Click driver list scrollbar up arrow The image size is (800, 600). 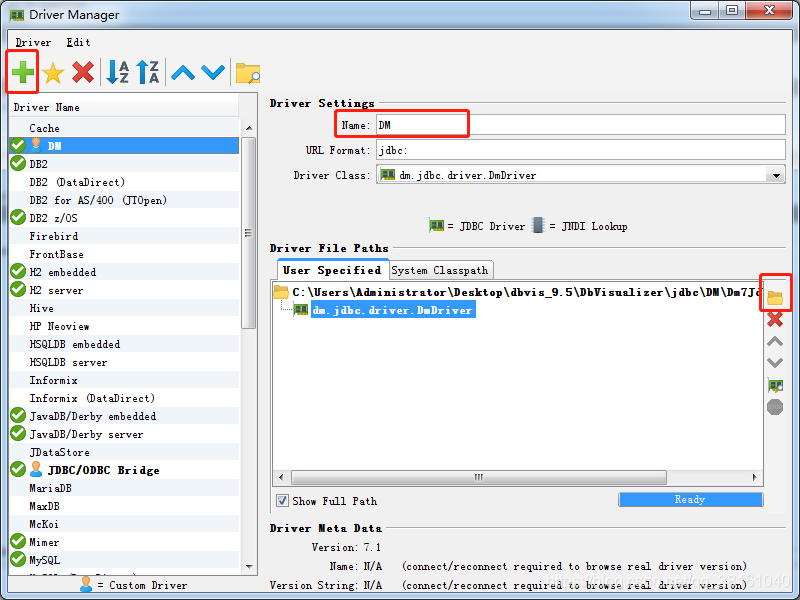(249, 128)
